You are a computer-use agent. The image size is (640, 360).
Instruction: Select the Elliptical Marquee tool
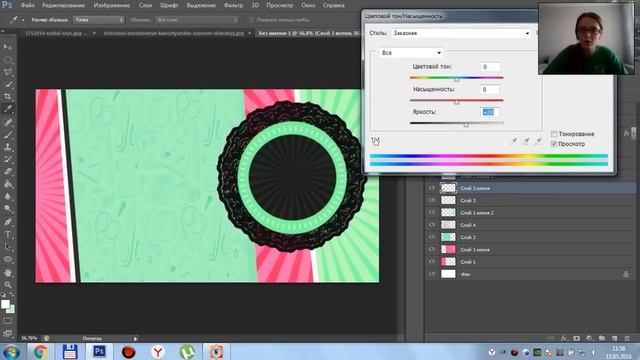click(x=8, y=60)
